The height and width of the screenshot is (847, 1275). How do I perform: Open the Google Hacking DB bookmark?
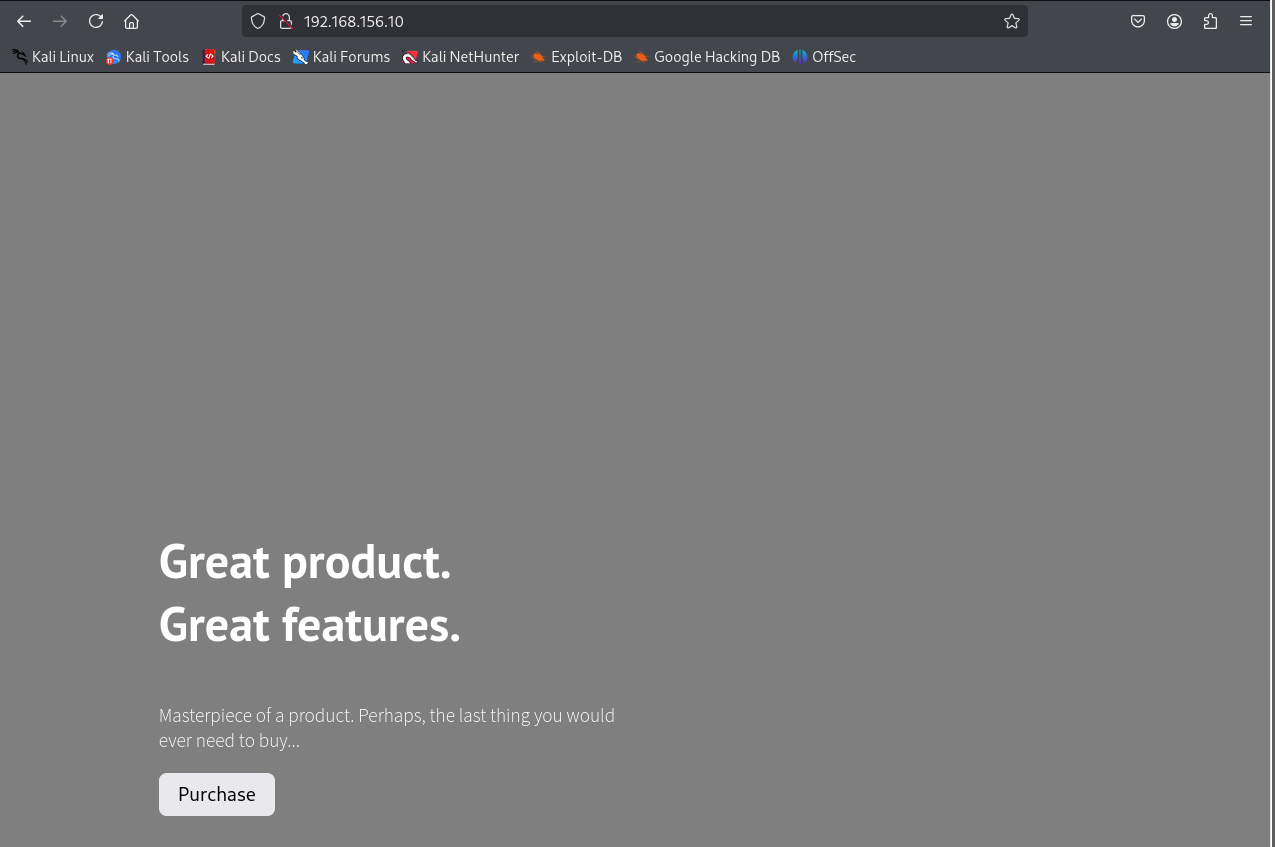pos(707,57)
